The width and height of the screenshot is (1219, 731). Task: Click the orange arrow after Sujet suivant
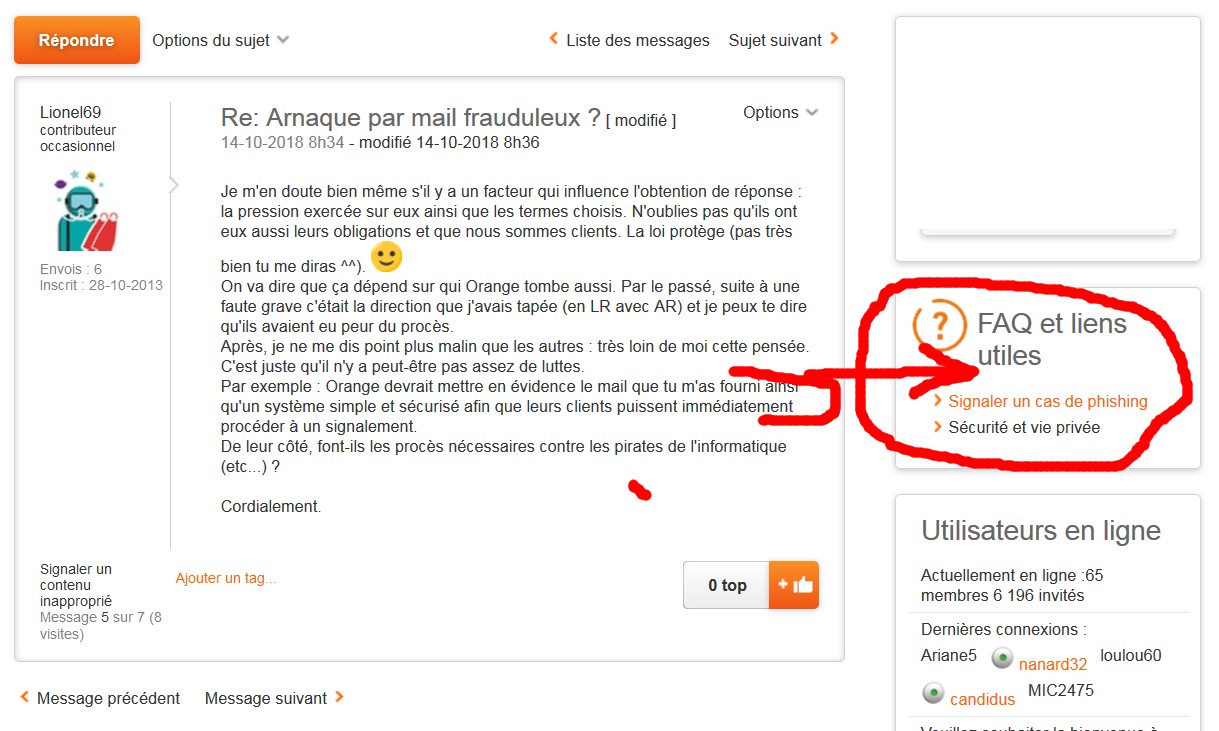[834, 39]
